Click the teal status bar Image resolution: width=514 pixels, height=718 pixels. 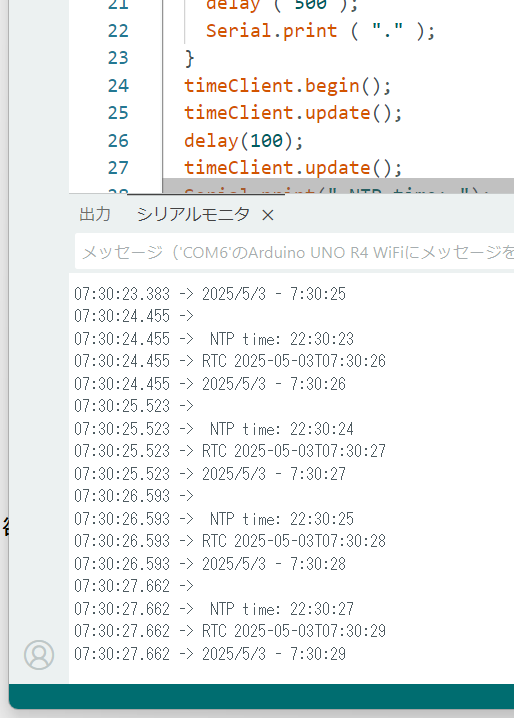[x=261, y=696]
